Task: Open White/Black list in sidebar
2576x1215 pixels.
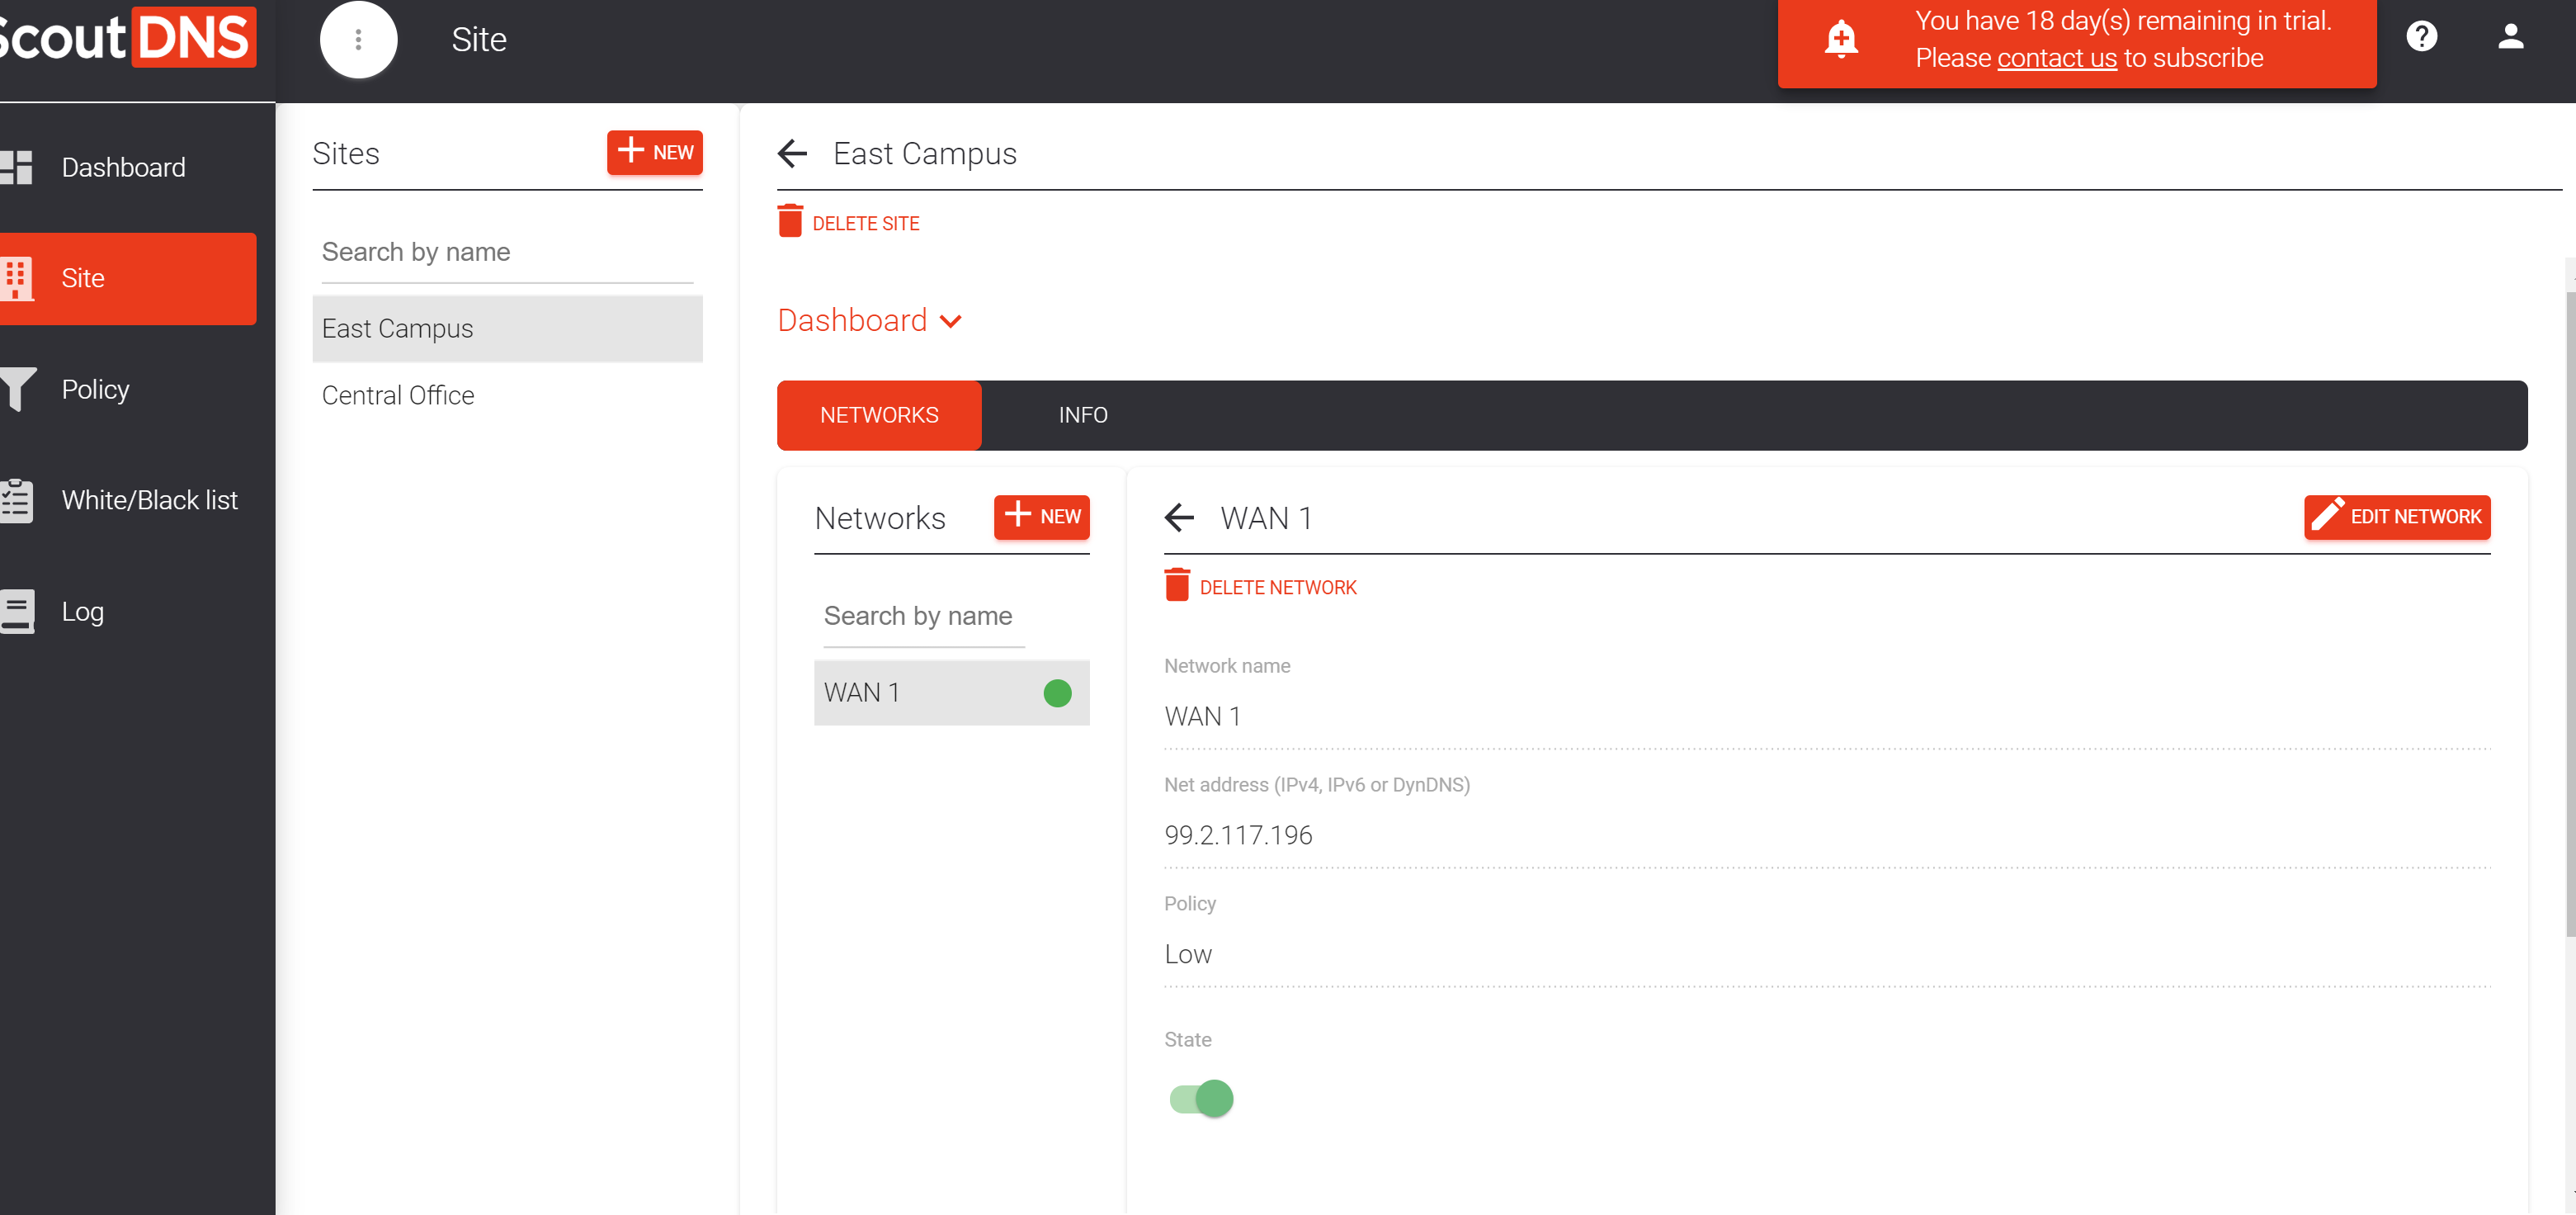Action: [149, 500]
